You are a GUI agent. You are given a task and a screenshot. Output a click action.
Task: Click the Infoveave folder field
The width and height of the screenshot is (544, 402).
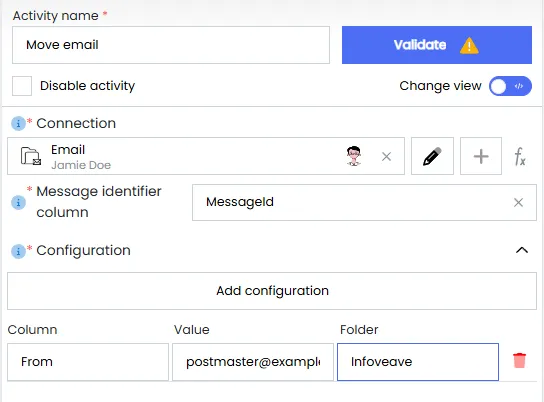pos(418,362)
